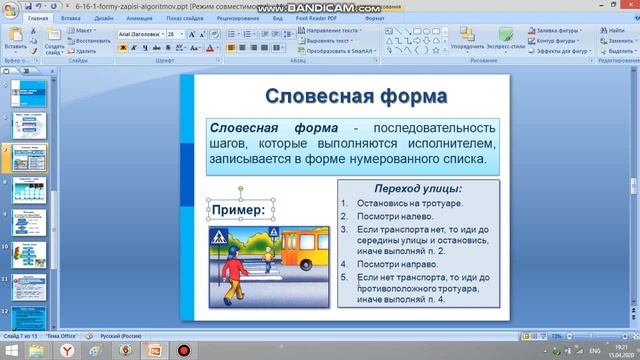This screenshot has width=640, height=360.
Task: Open the Макет layout dropdown
Action: point(82,31)
